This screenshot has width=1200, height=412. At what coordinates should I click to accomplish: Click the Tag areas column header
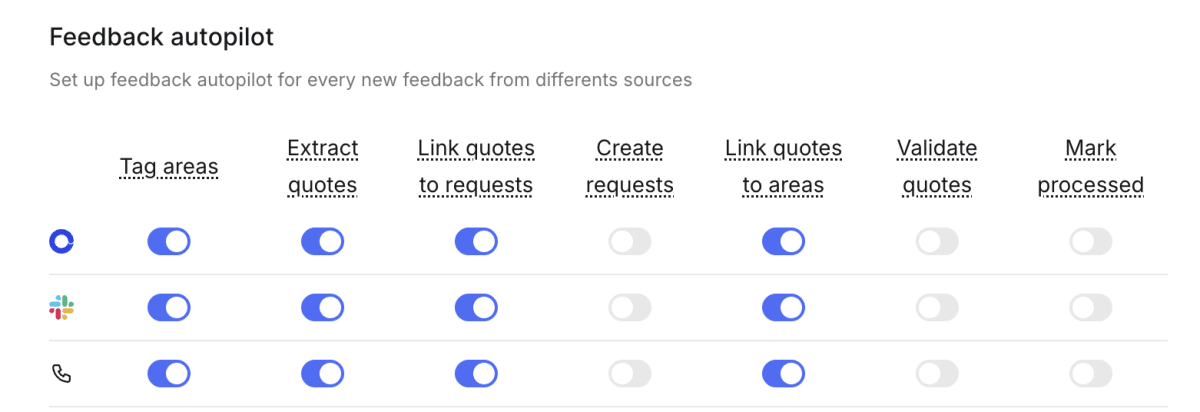click(169, 167)
